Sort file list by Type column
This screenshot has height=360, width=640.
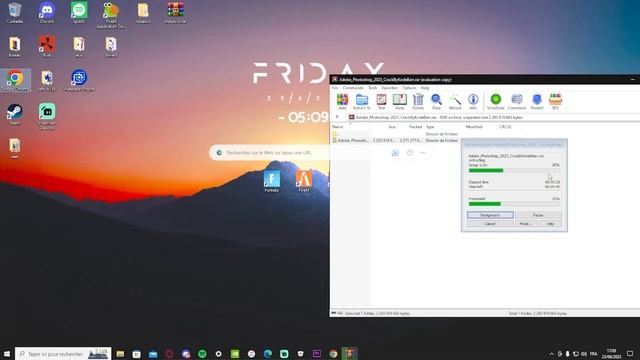pos(430,127)
